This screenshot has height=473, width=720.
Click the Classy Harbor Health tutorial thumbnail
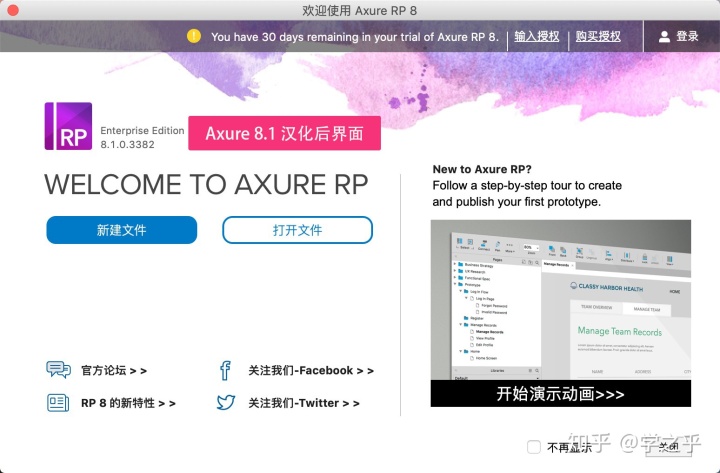pos(560,300)
